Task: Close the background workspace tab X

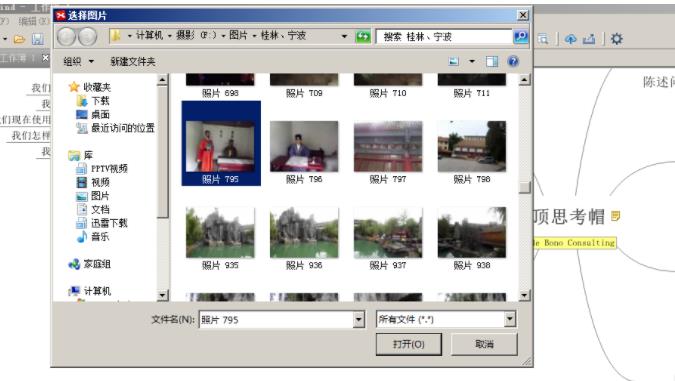Action: [x=45, y=58]
